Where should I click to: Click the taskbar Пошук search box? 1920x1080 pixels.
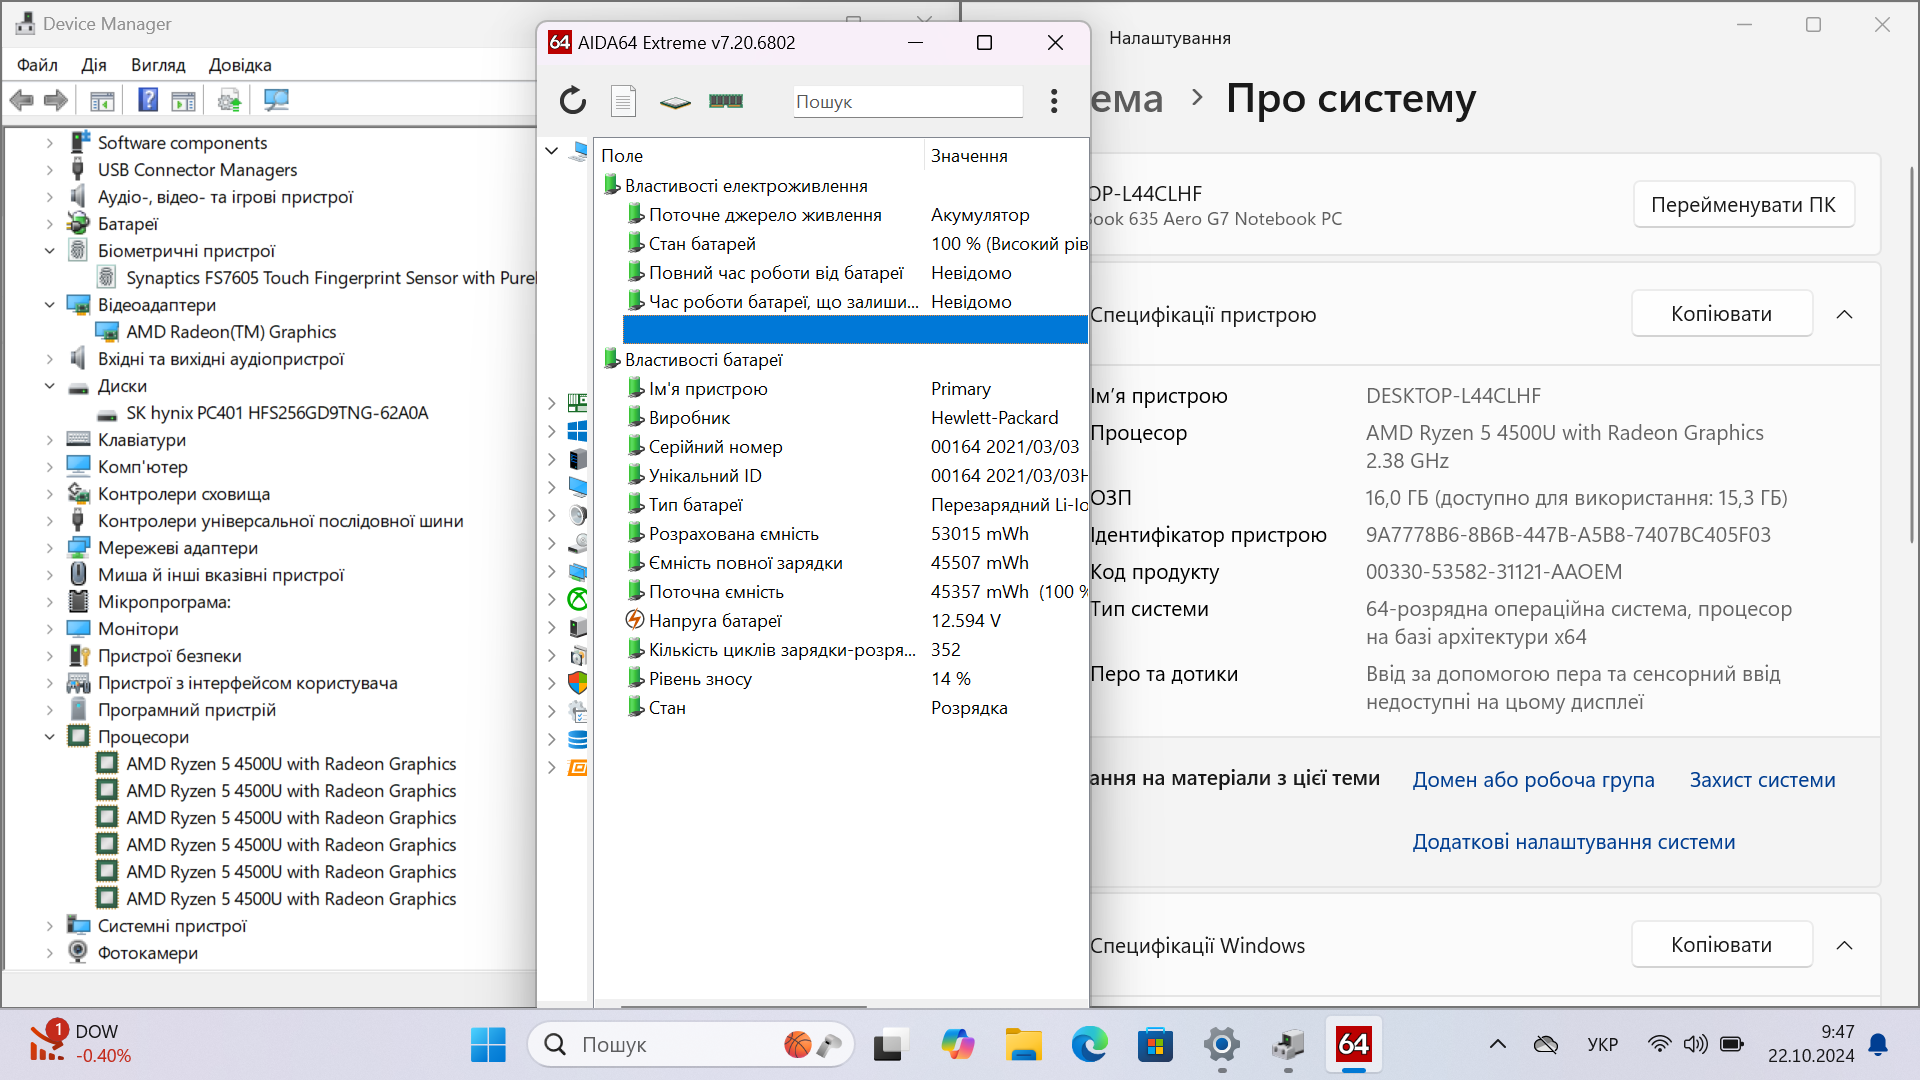[690, 1045]
